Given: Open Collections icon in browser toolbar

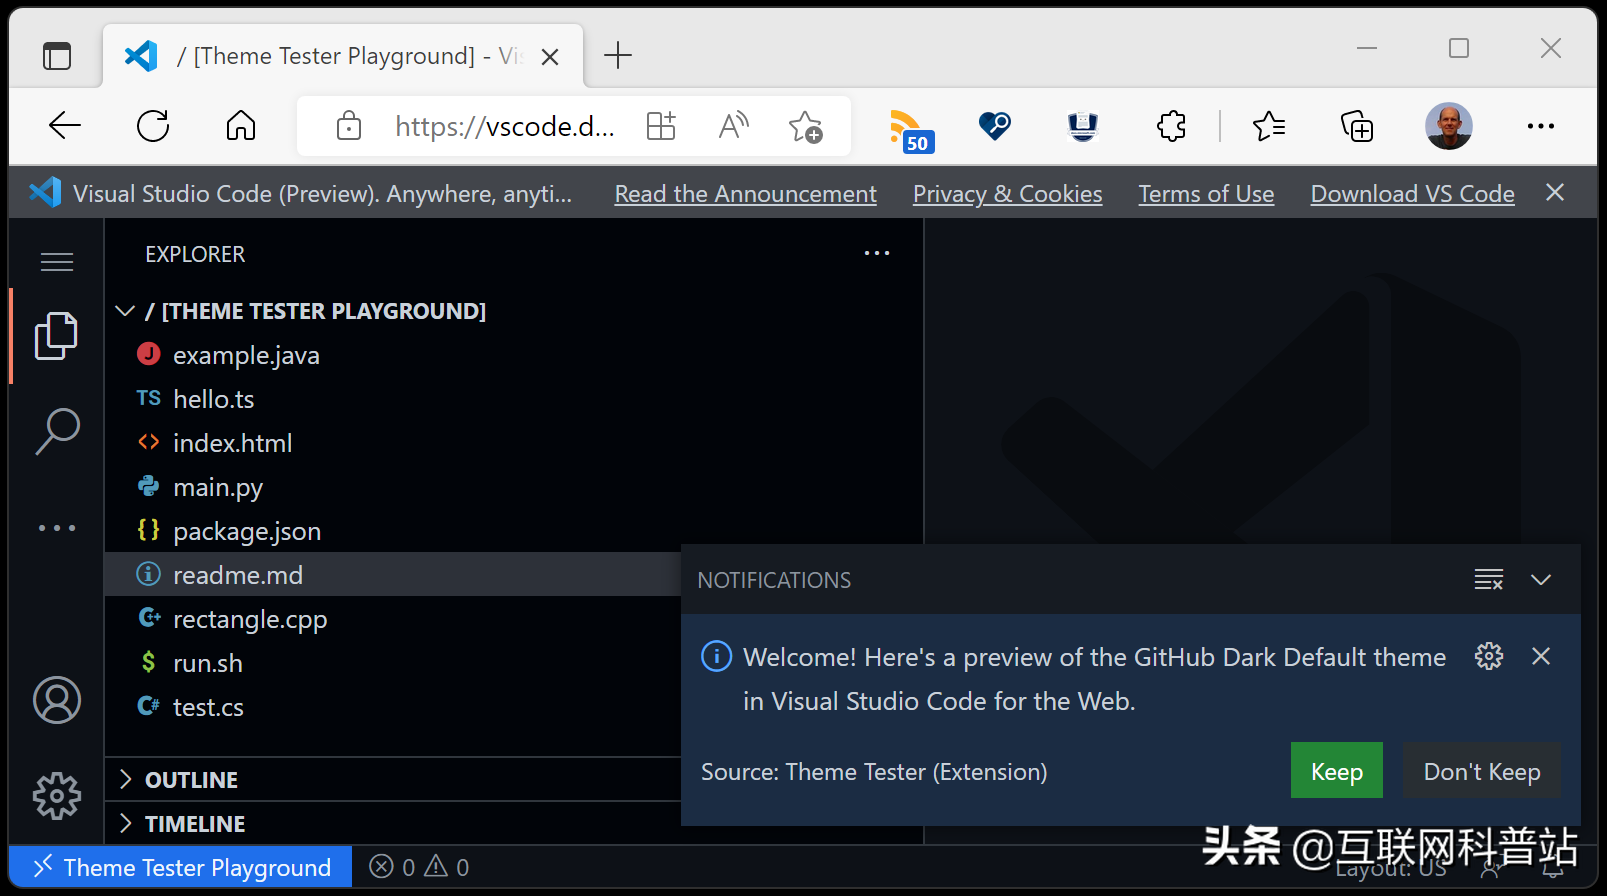Looking at the screenshot, I should pyautogui.click(x=1357, y=126).
